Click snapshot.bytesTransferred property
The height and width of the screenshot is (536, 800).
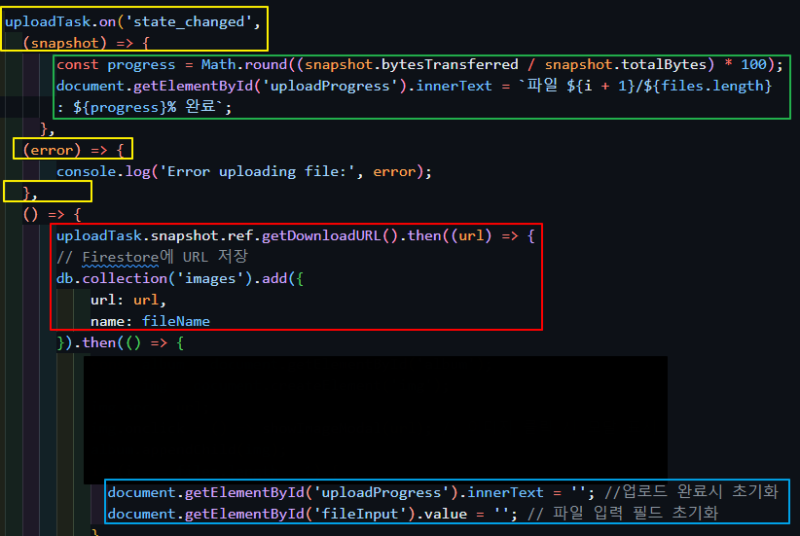click(411, 65)
